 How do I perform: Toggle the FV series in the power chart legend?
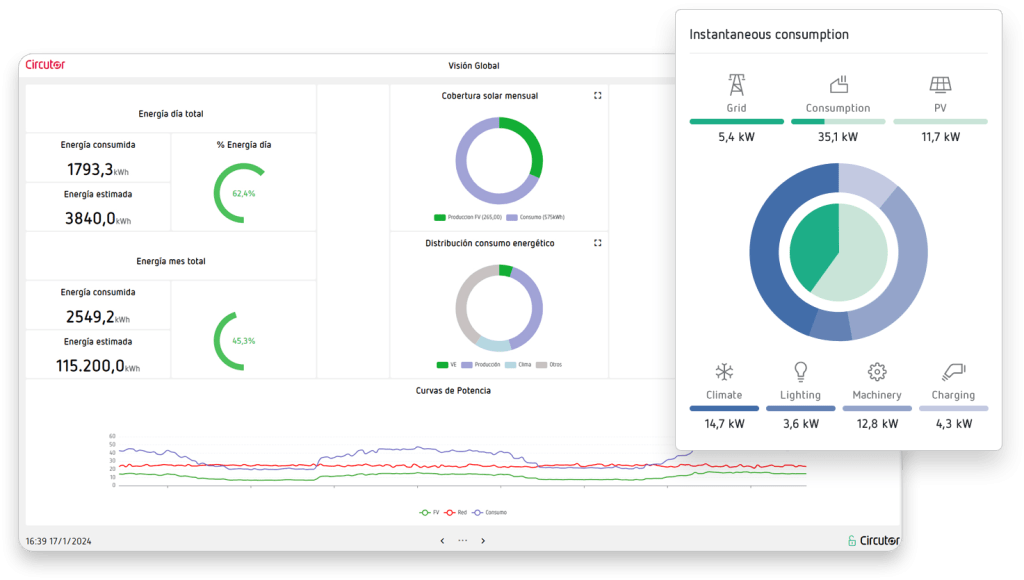pos(429,510)
